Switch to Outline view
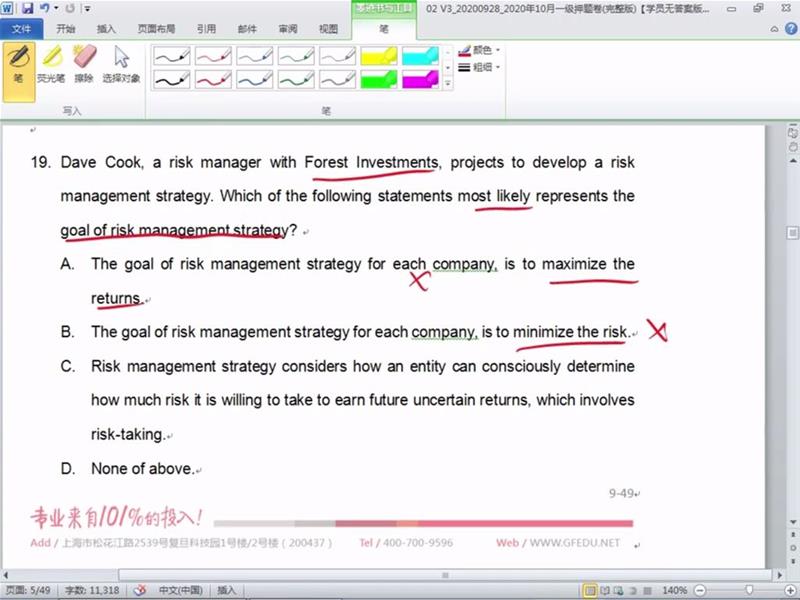Viewport: 800px width, 600px height. [633, 590]
